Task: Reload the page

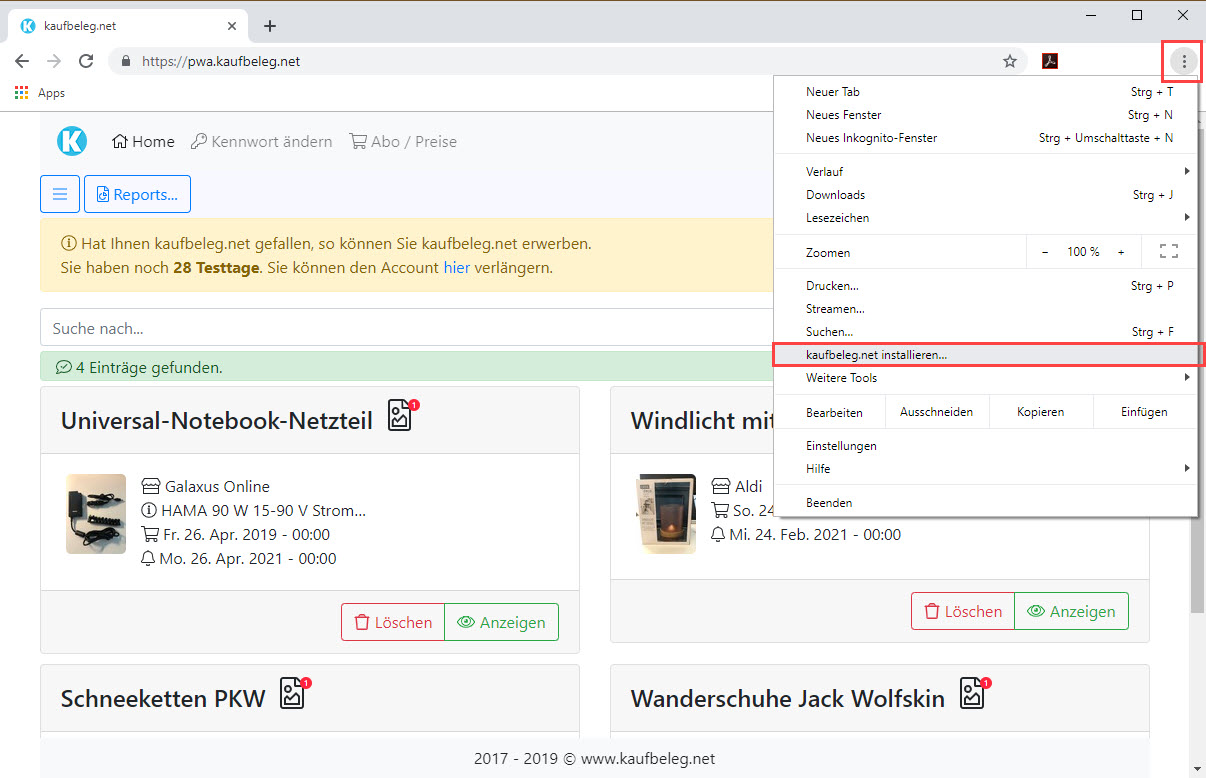Action: pos(86,61)
